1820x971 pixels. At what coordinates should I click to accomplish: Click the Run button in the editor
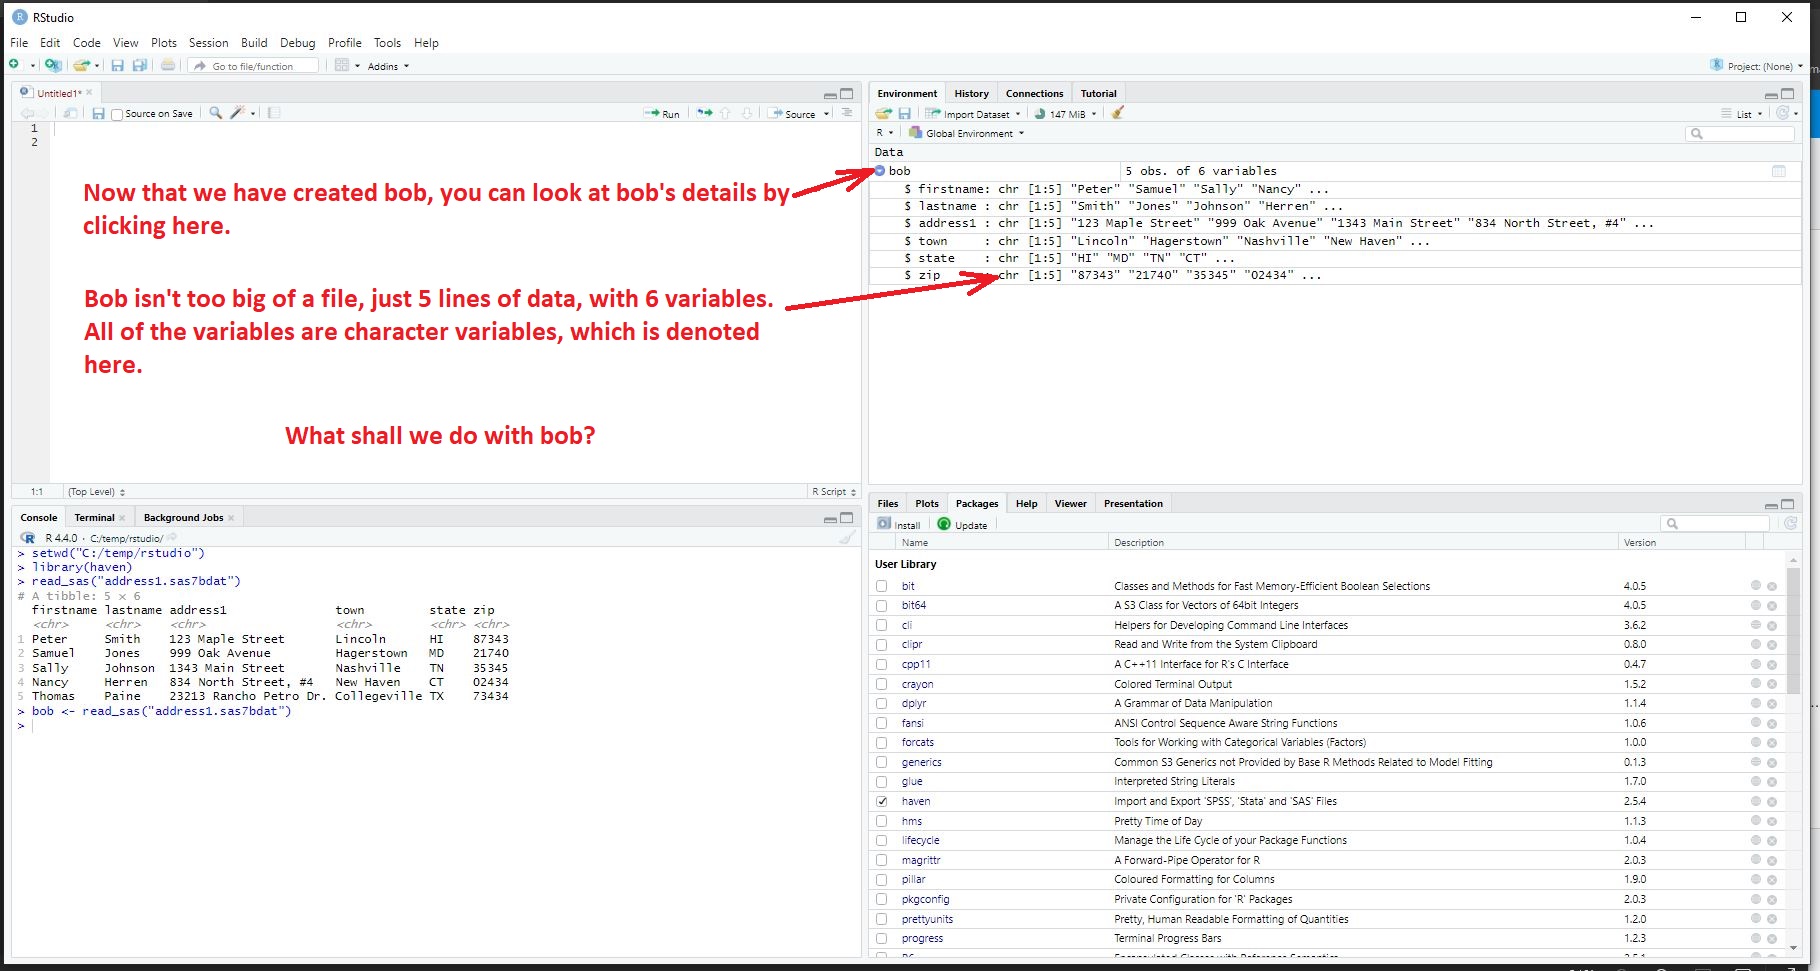pos(663,114)
